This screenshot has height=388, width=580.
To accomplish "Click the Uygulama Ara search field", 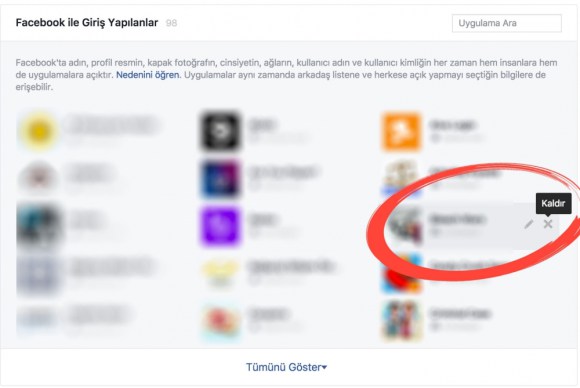I will [x=506, y=23].
